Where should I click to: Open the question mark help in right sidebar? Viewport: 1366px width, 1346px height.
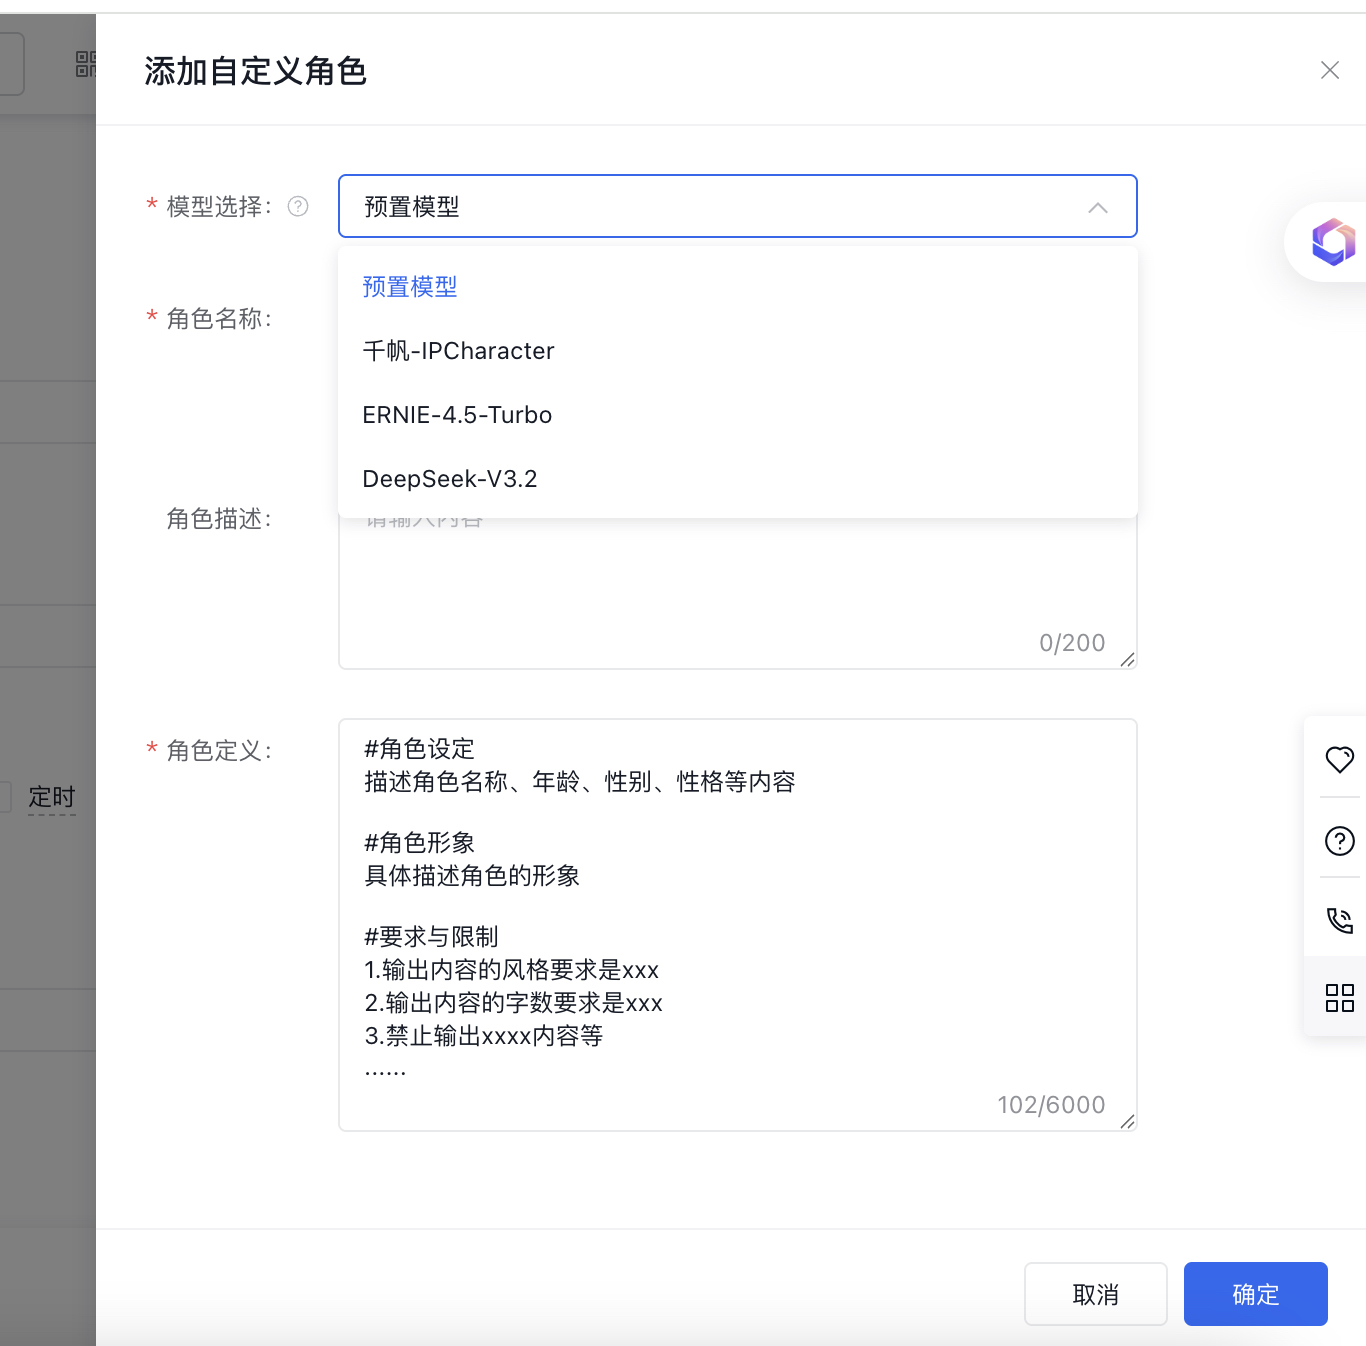(x=1339, y=841)
